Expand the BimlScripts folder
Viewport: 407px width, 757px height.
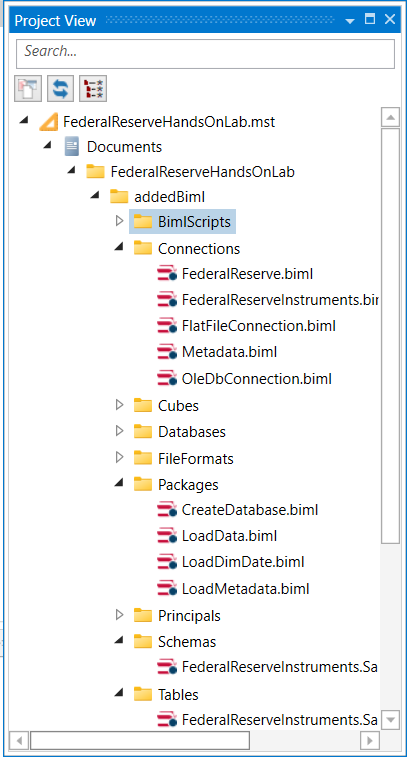120,222
